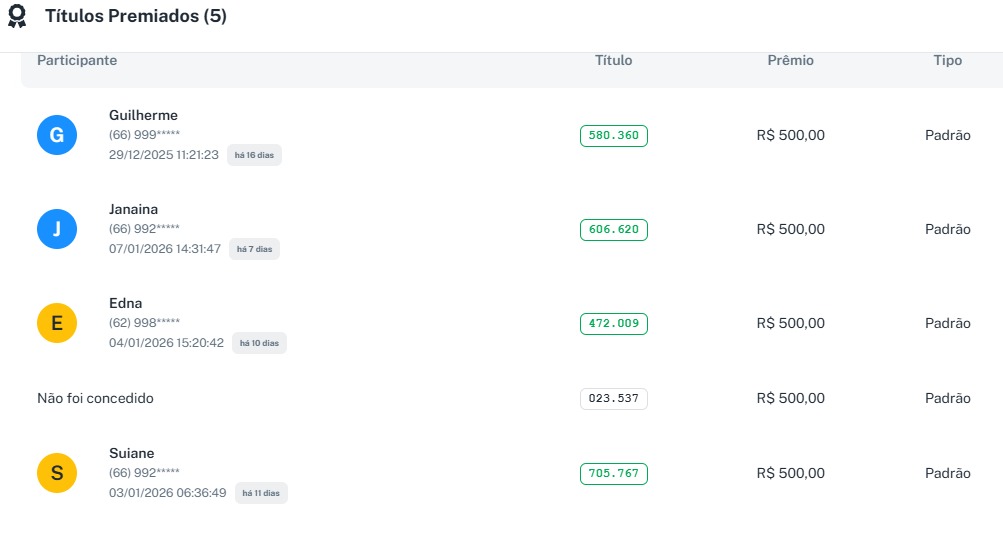1003x535 pixels.
Task: Click Suiane's yellow S avatar
Action: (57, 473)
